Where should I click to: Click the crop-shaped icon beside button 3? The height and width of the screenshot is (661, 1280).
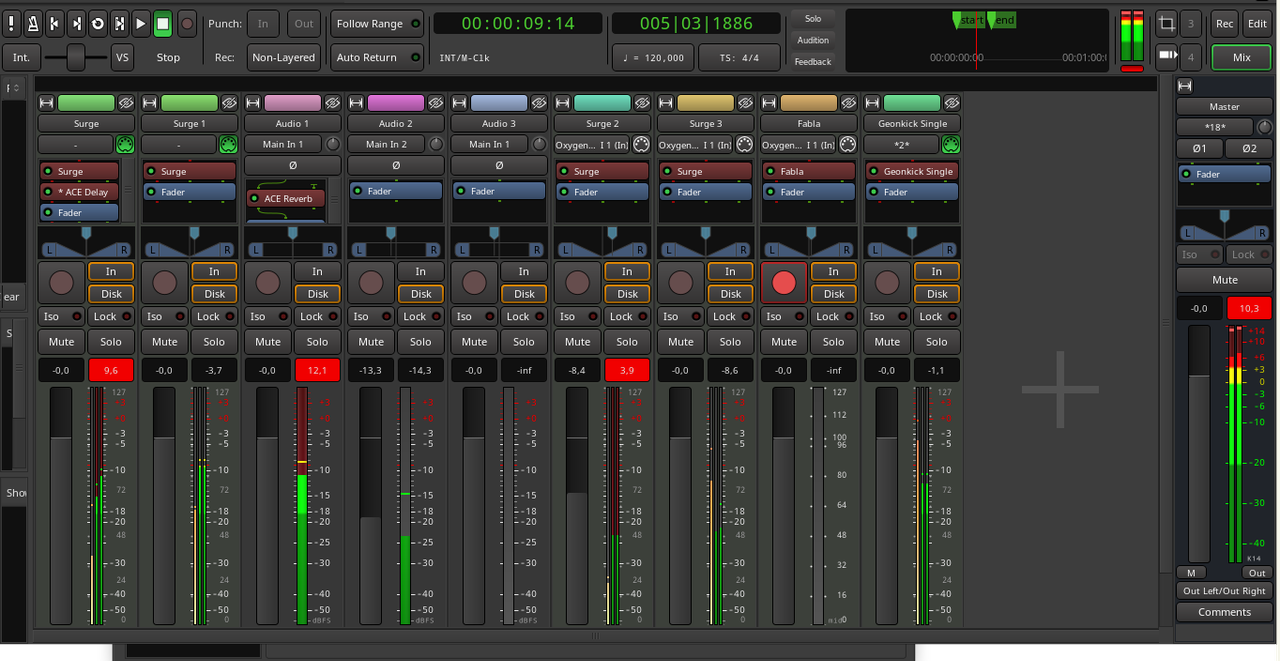pyautogui.click(x=1166, y=23)
